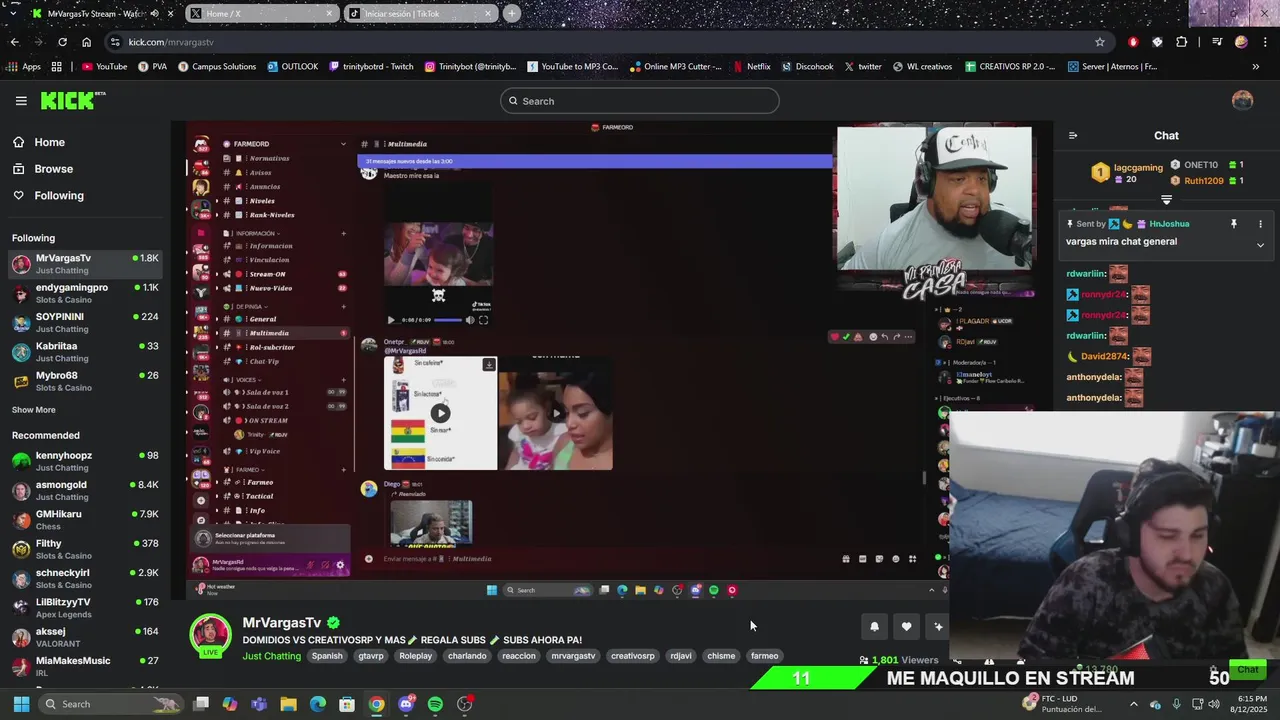Screen dimensions: 1280x720
Task: Unpin the pinned chat message
Action: (x=1233, y=224)
